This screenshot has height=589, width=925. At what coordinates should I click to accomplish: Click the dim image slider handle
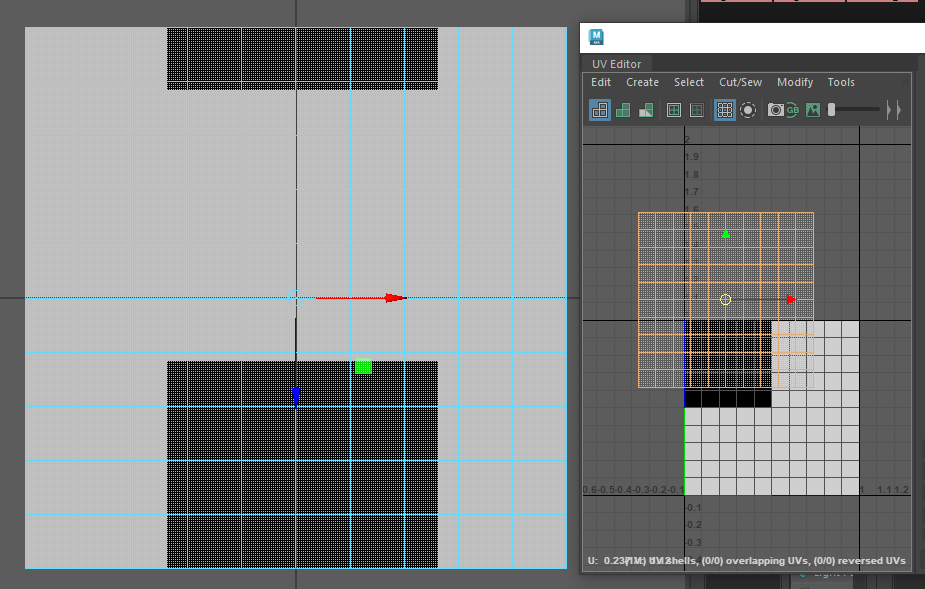[x=831, y=110]
